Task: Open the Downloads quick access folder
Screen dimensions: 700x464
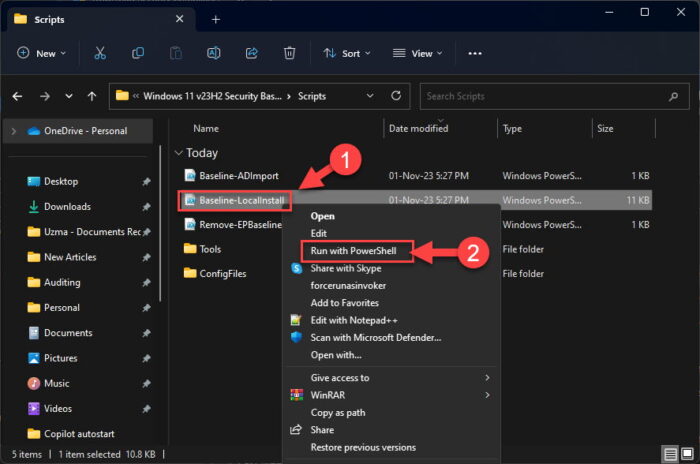Action: pyautogui.click(x=67, y=207)
